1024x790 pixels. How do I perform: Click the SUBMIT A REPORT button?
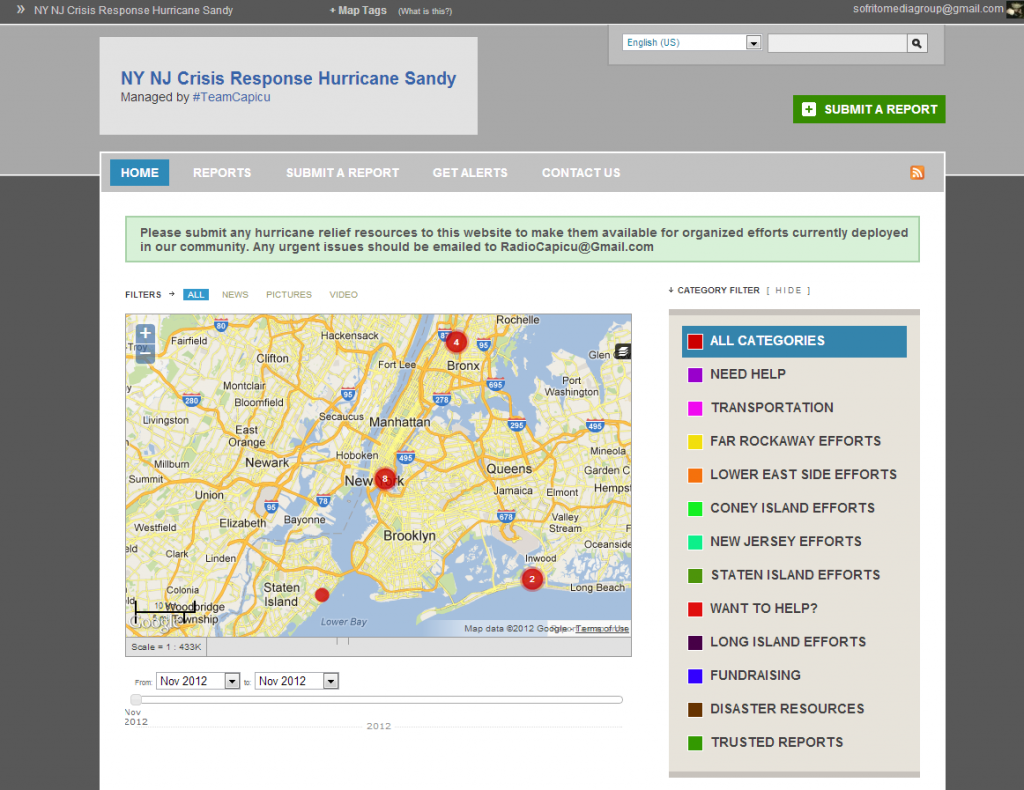(868, 109)
